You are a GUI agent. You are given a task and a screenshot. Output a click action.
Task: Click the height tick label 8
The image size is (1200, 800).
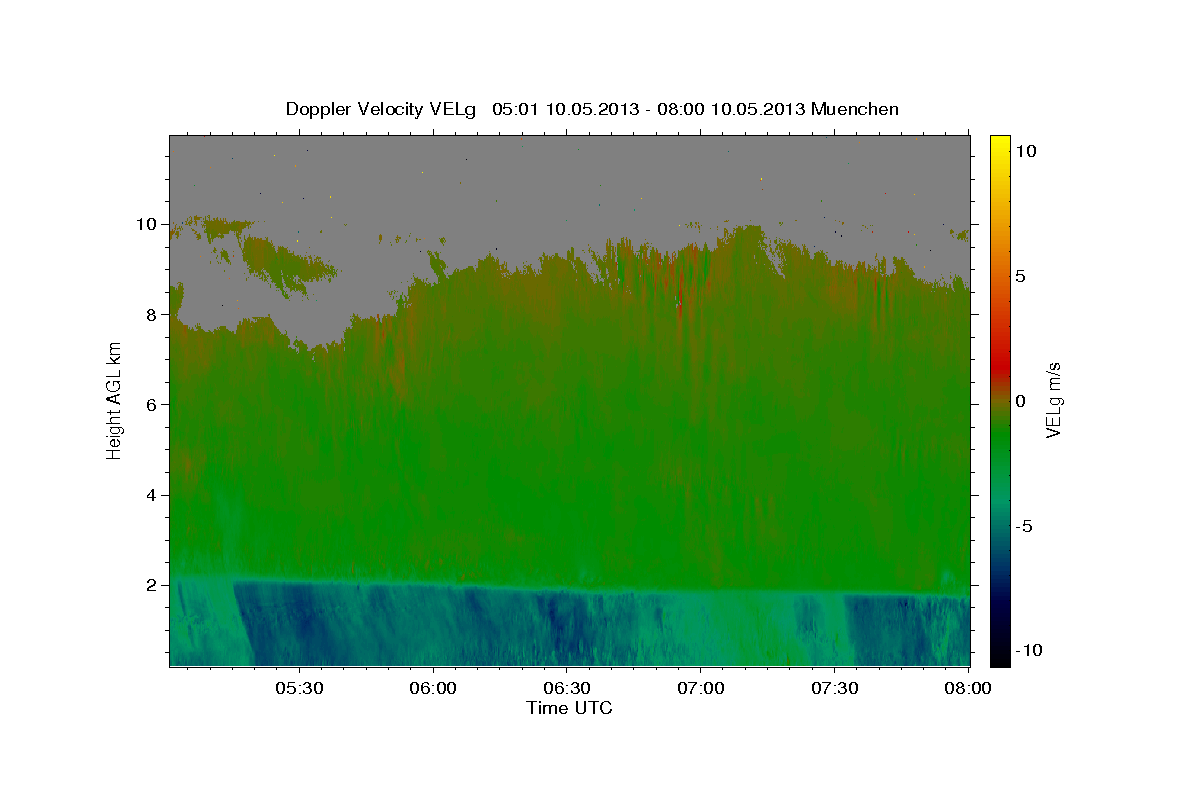tap(150, 314)
